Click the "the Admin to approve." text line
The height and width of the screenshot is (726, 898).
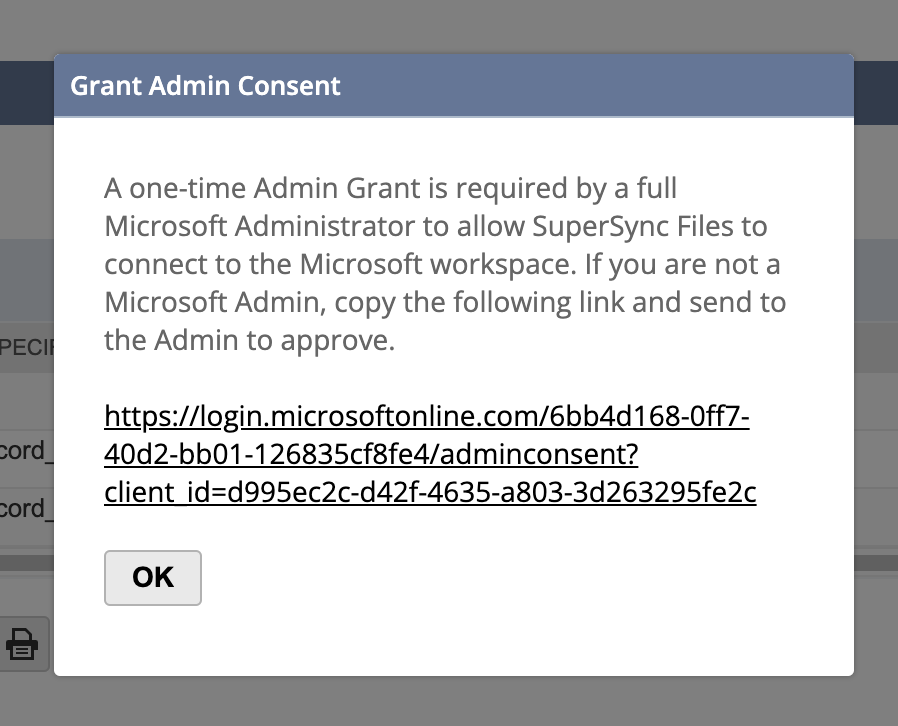point(250,341)
